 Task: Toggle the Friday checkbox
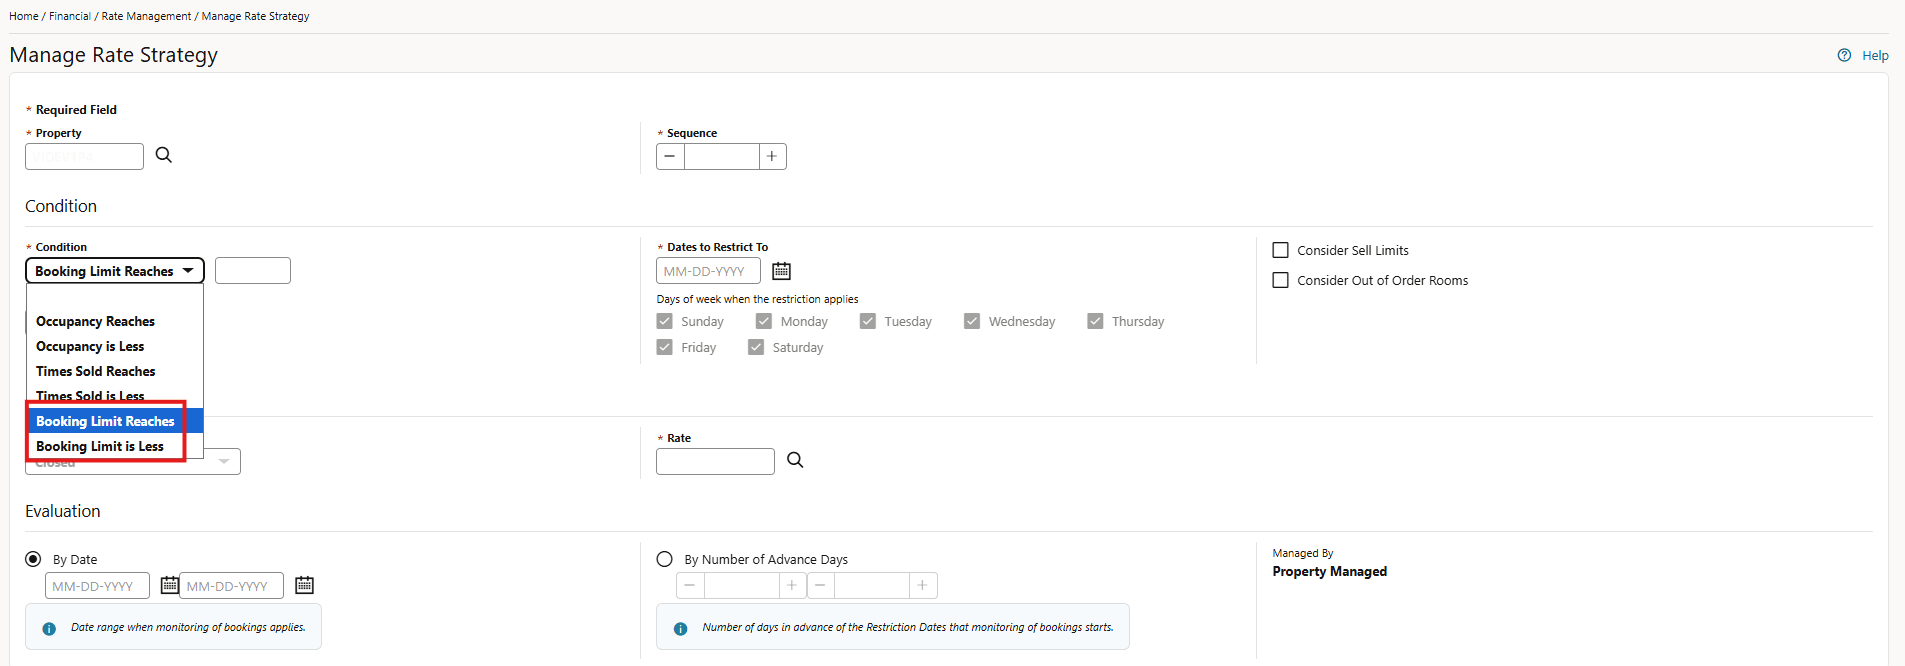tap(665, 347)
